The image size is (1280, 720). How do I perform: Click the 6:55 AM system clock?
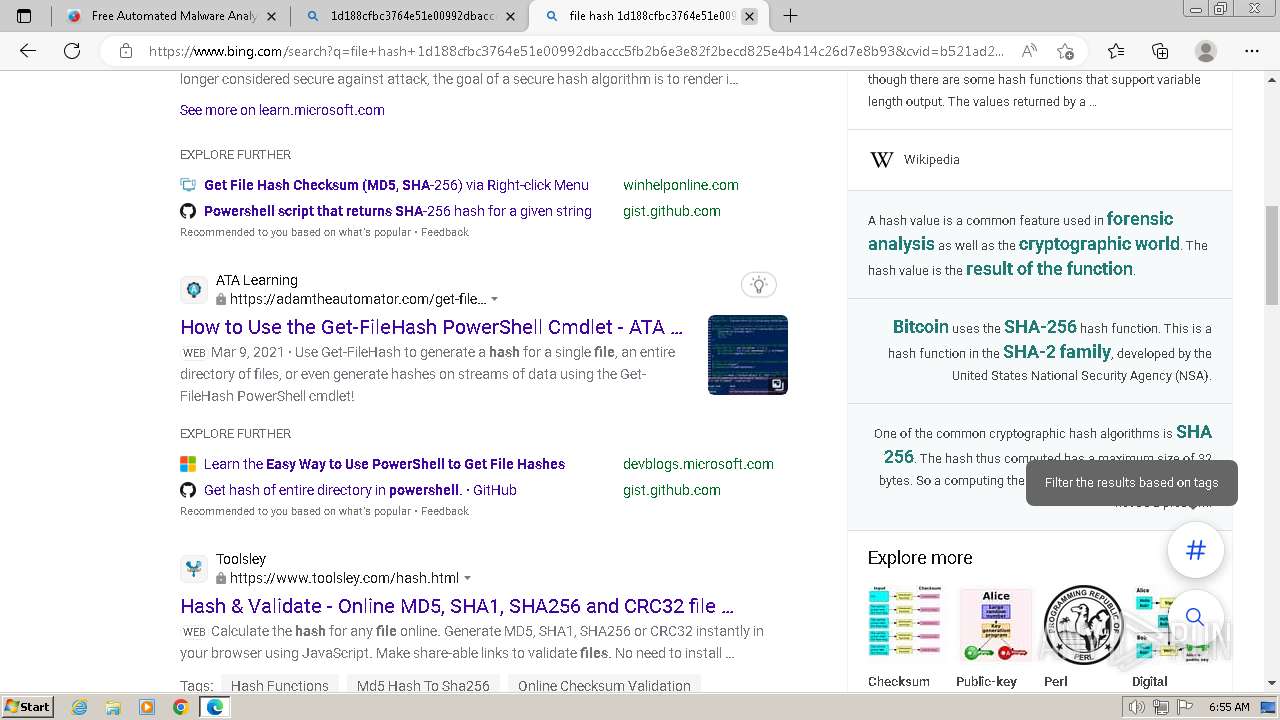coord(1229,707)
